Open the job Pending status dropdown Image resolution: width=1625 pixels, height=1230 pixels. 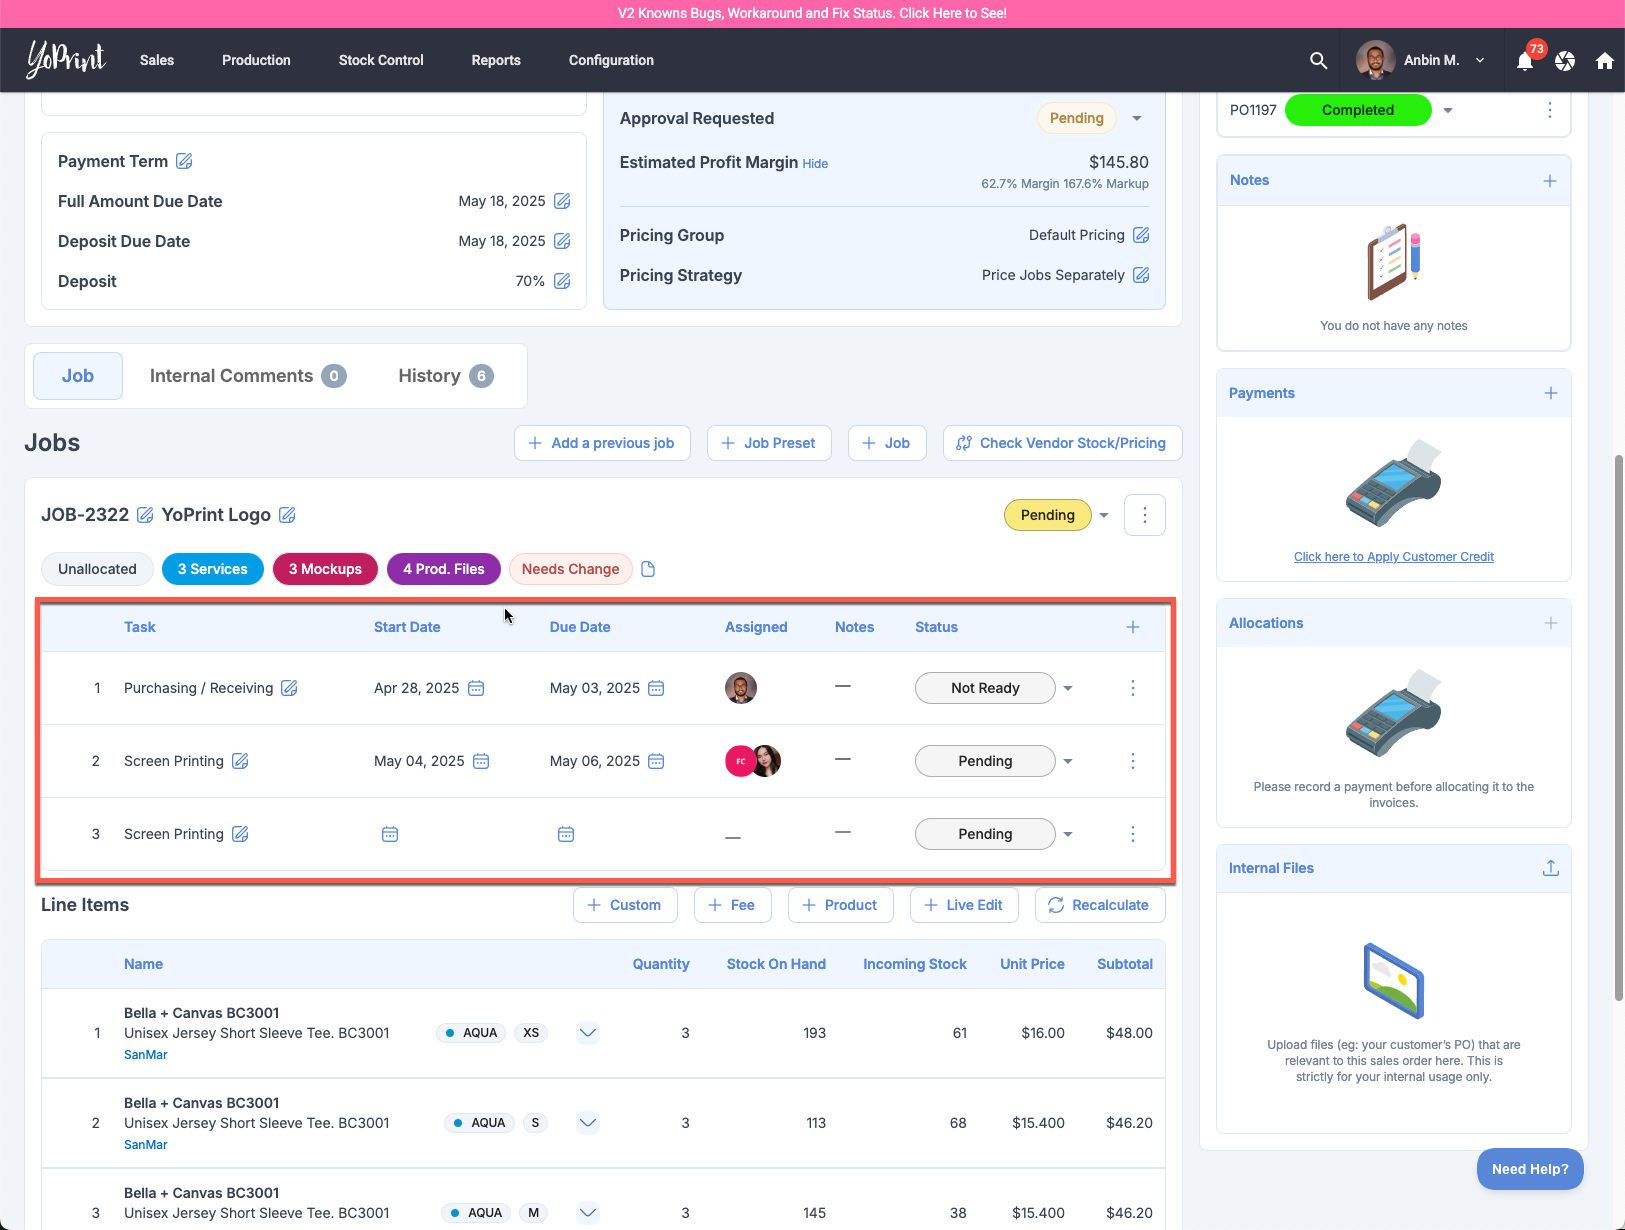1104,515
